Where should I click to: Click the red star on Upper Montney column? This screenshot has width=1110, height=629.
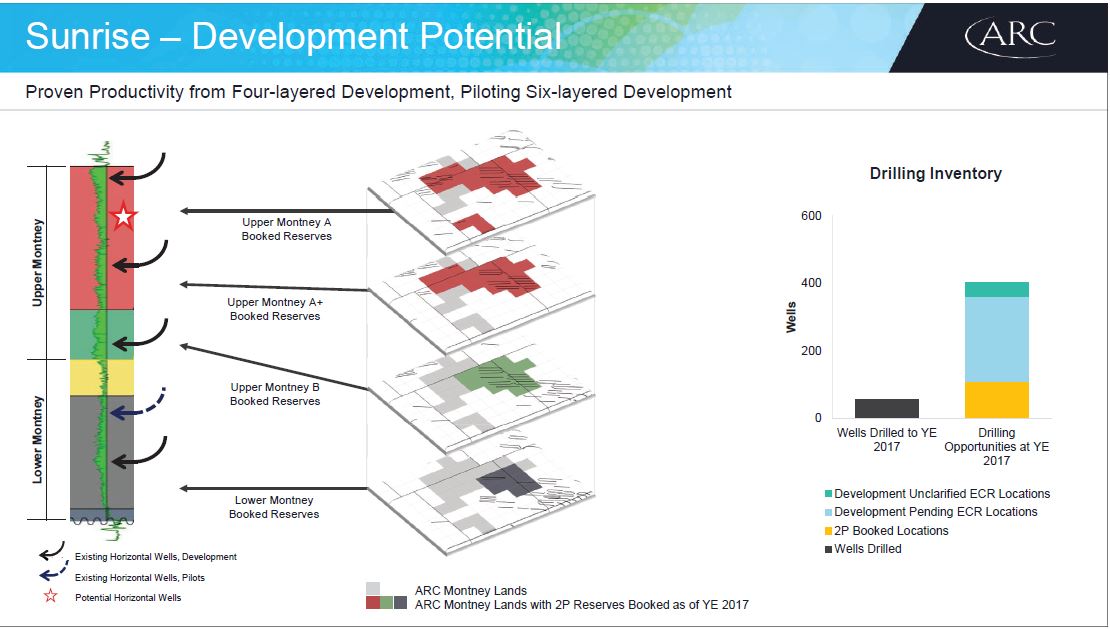123,217
